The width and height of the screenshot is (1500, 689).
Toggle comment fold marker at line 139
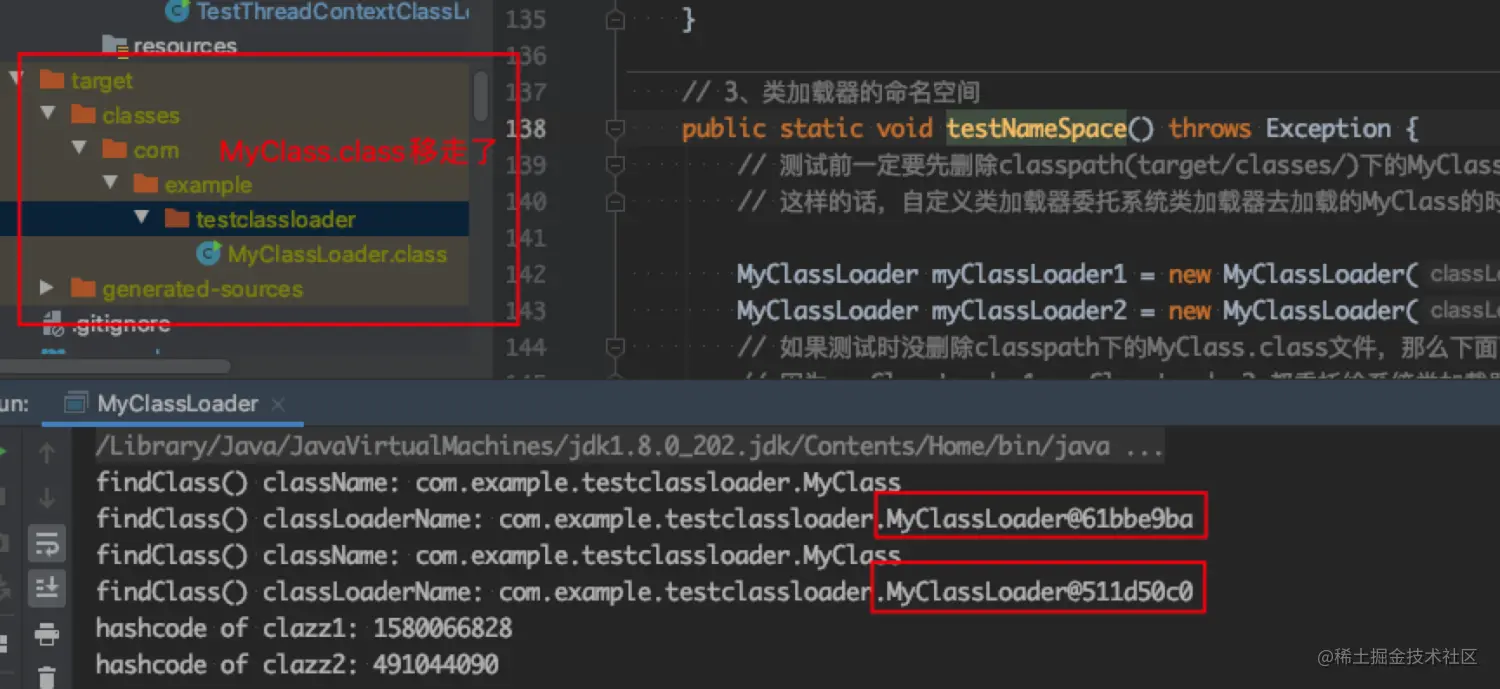coord(616,166)
